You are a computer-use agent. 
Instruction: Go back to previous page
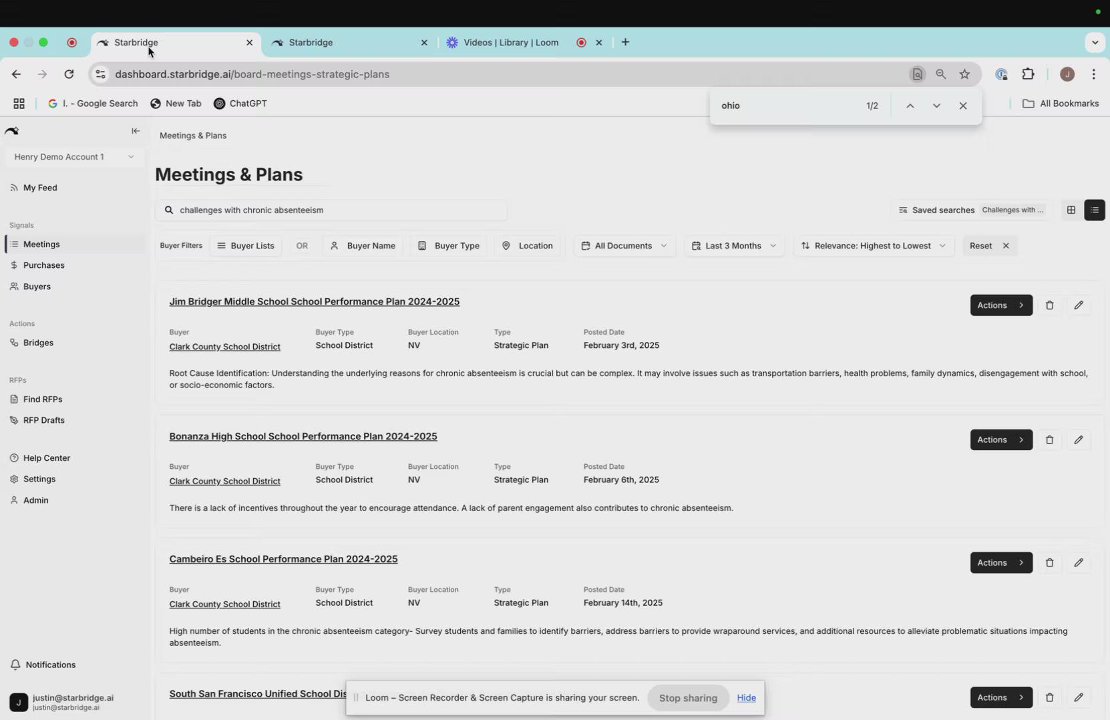click(x=16, y=74)
